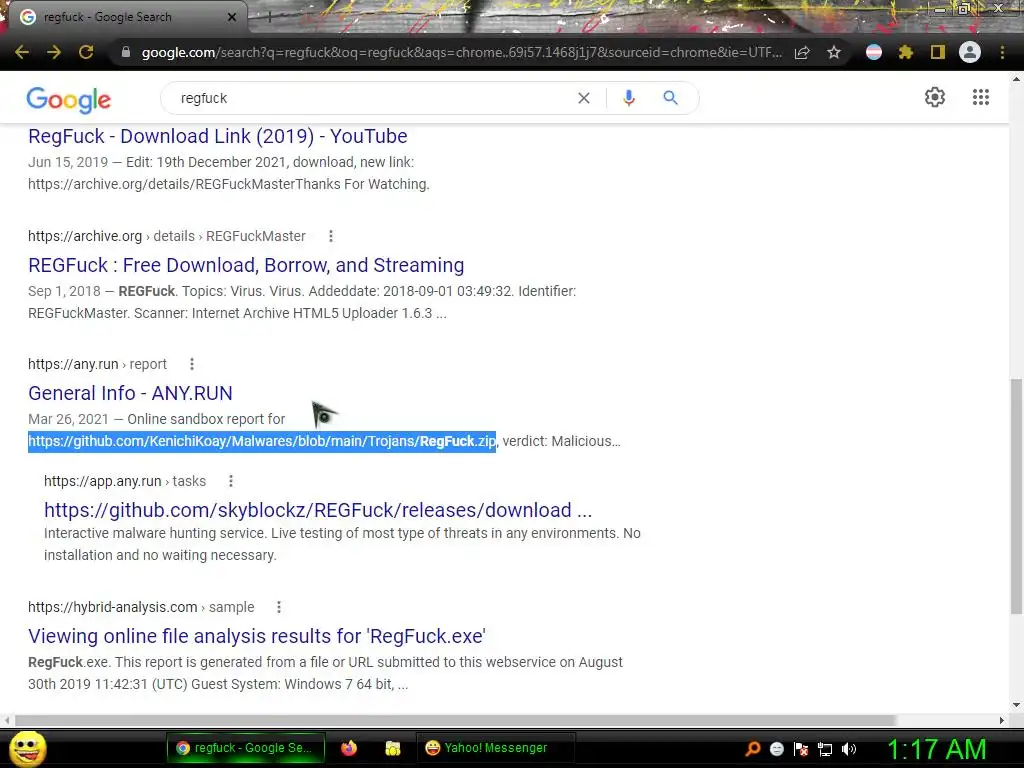Go back to the previous page
This screenshot has height=768, width=1024.
coord(22,52)
